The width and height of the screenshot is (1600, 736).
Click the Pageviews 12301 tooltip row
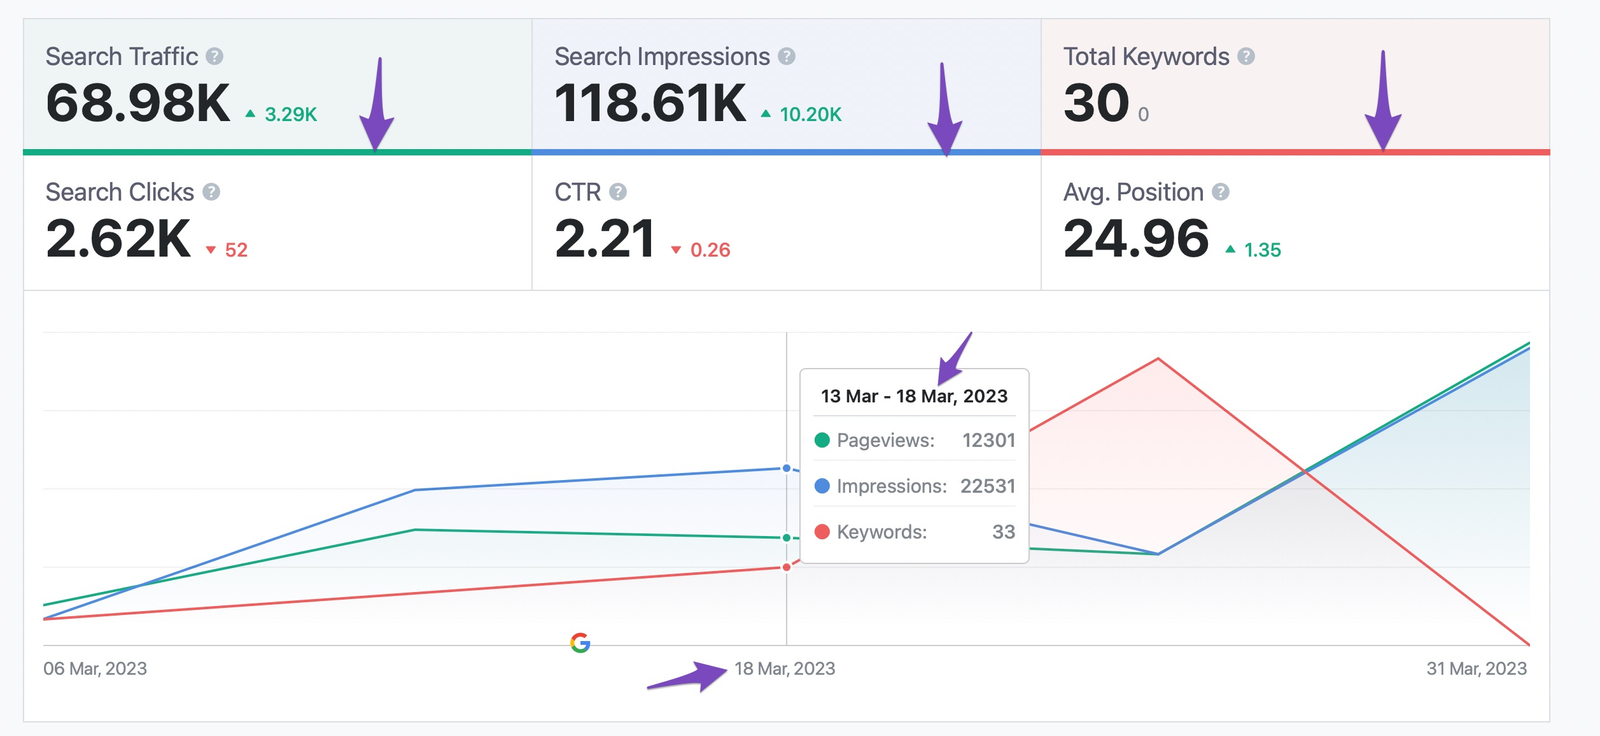[915, 440]
